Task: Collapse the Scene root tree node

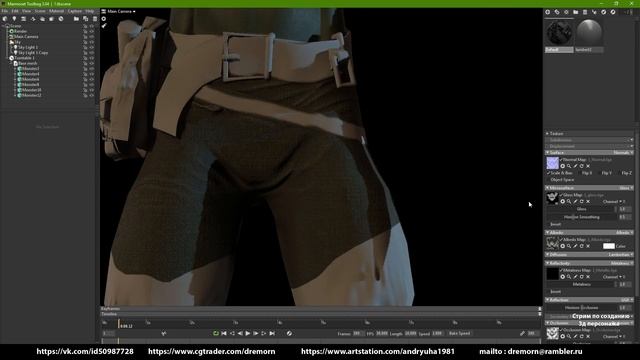Action: (3, 26)
